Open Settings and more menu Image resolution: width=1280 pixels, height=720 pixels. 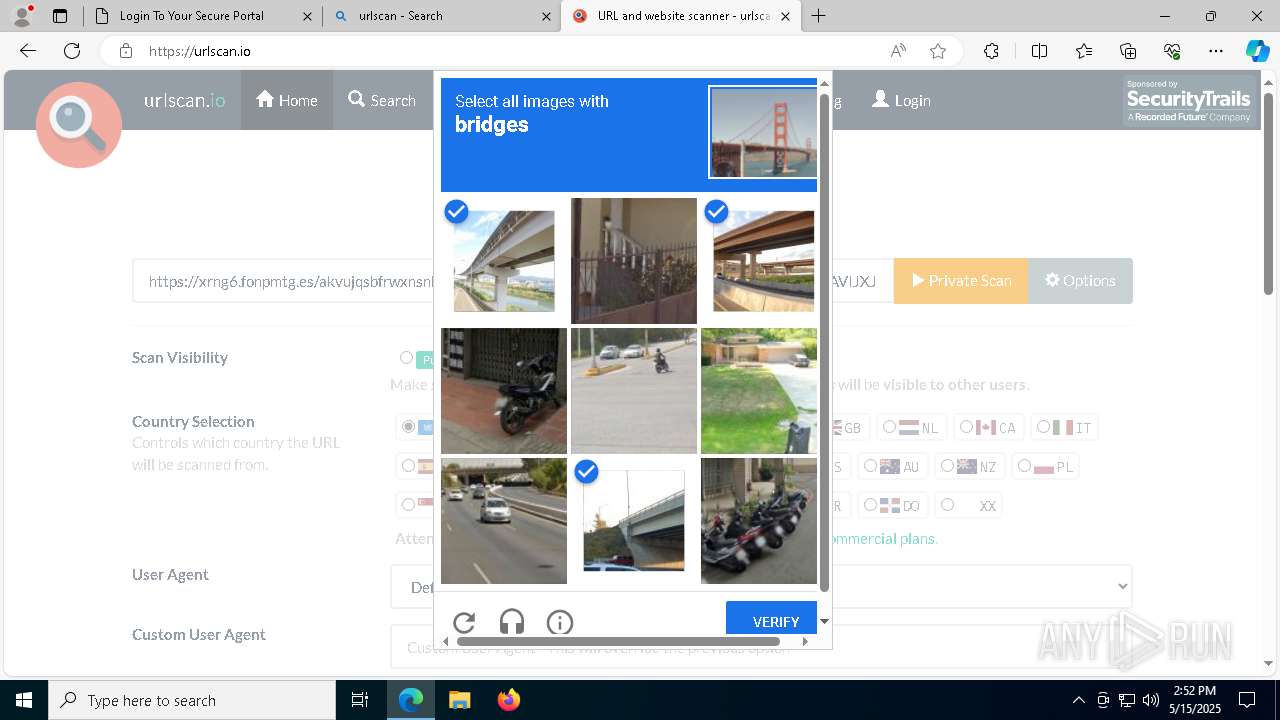(x=1216, y=51)
